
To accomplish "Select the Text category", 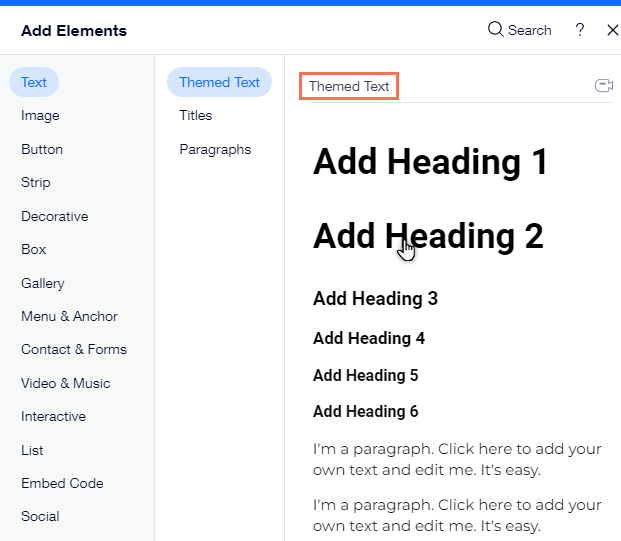I will 34,82.
